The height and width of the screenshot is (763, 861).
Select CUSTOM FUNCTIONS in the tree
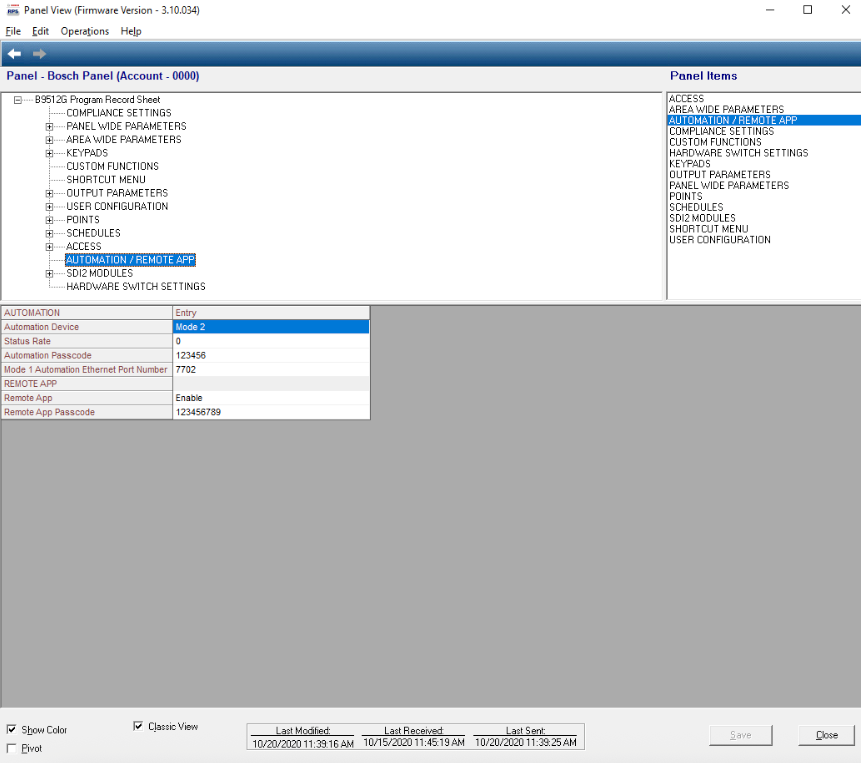click(113, 166)
